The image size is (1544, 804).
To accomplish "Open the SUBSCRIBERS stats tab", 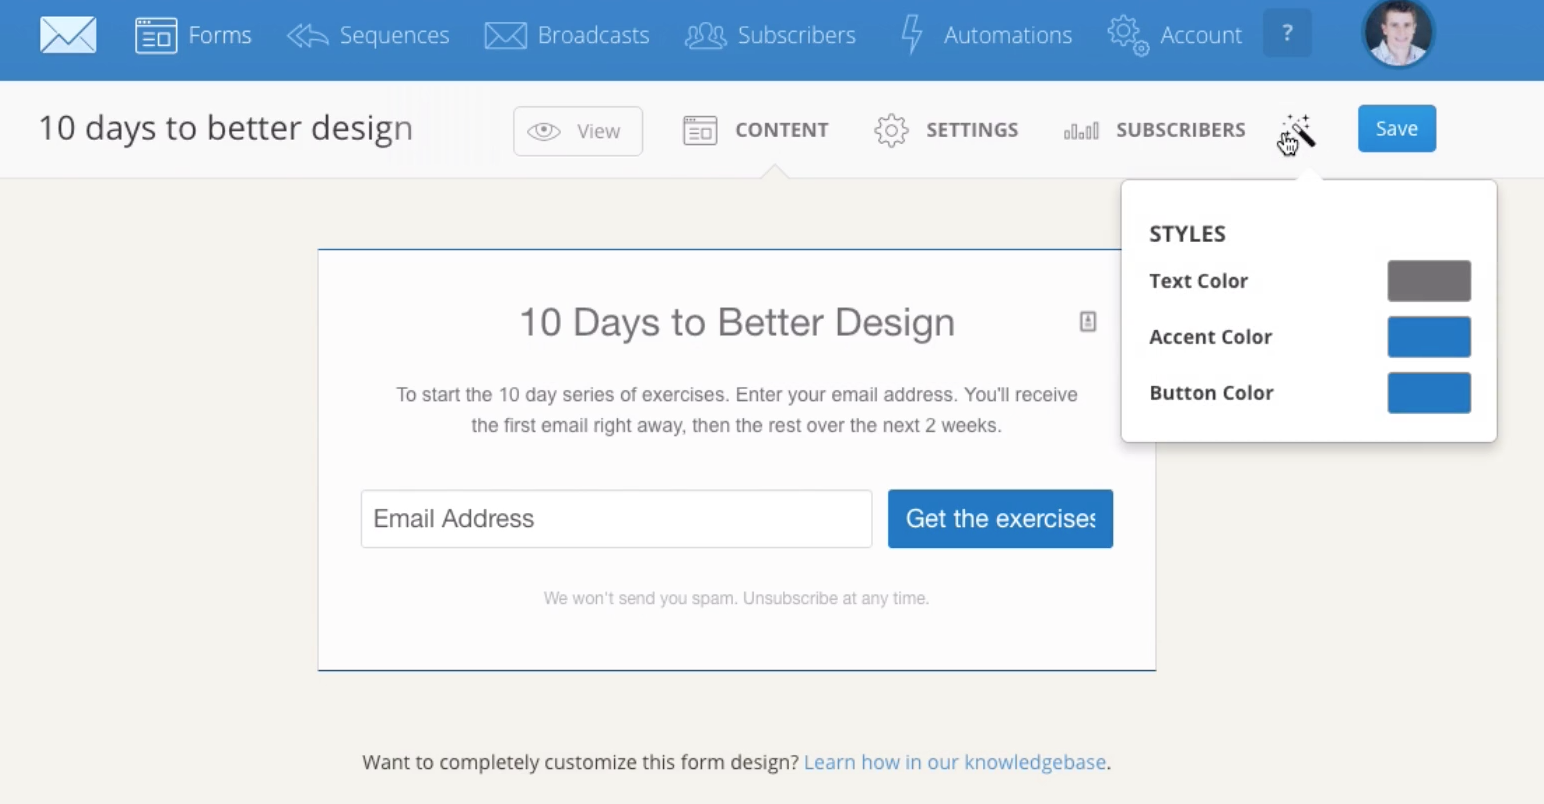I will [1155, 130].
